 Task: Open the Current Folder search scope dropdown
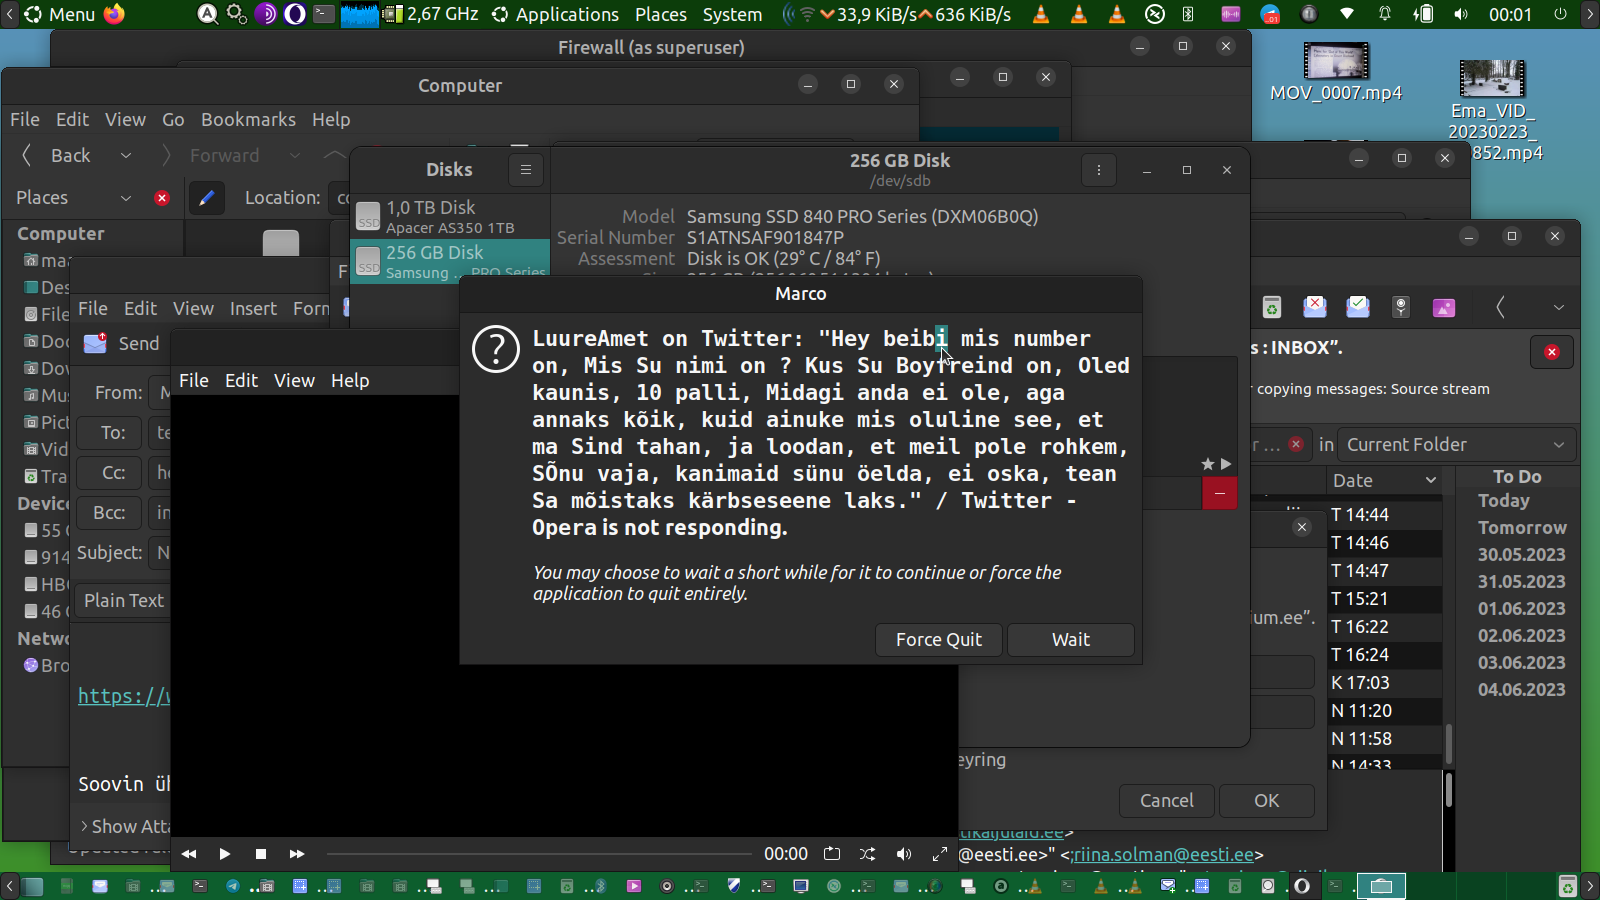[1455, 445]
